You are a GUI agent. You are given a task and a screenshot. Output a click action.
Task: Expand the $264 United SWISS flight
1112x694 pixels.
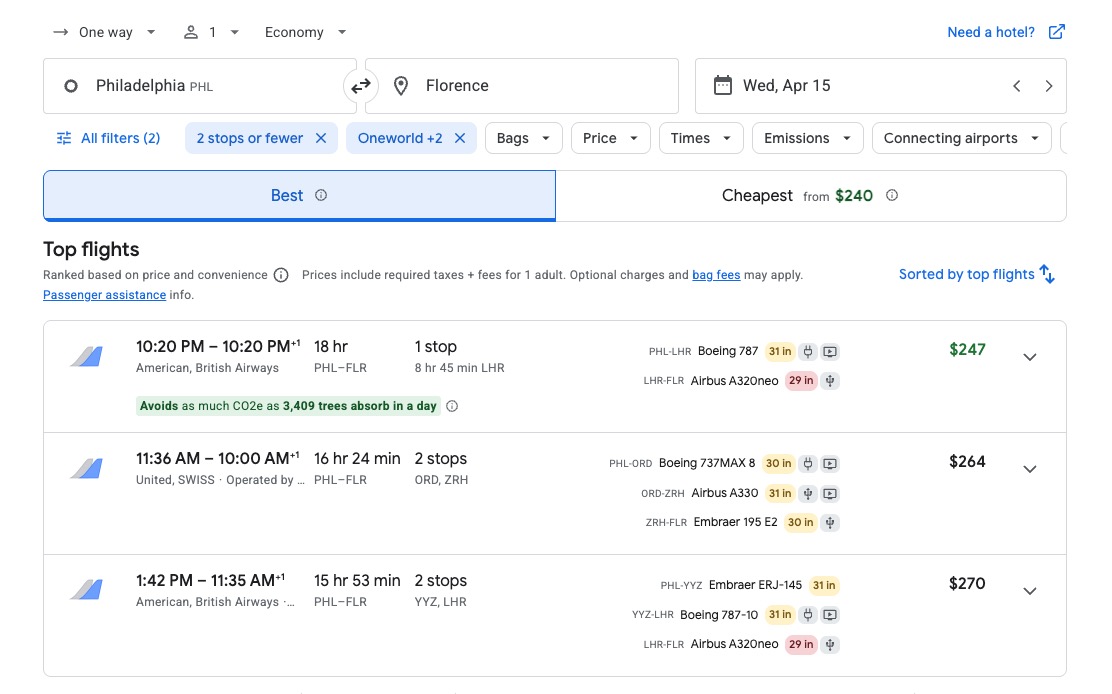[x=1029, y=469]
